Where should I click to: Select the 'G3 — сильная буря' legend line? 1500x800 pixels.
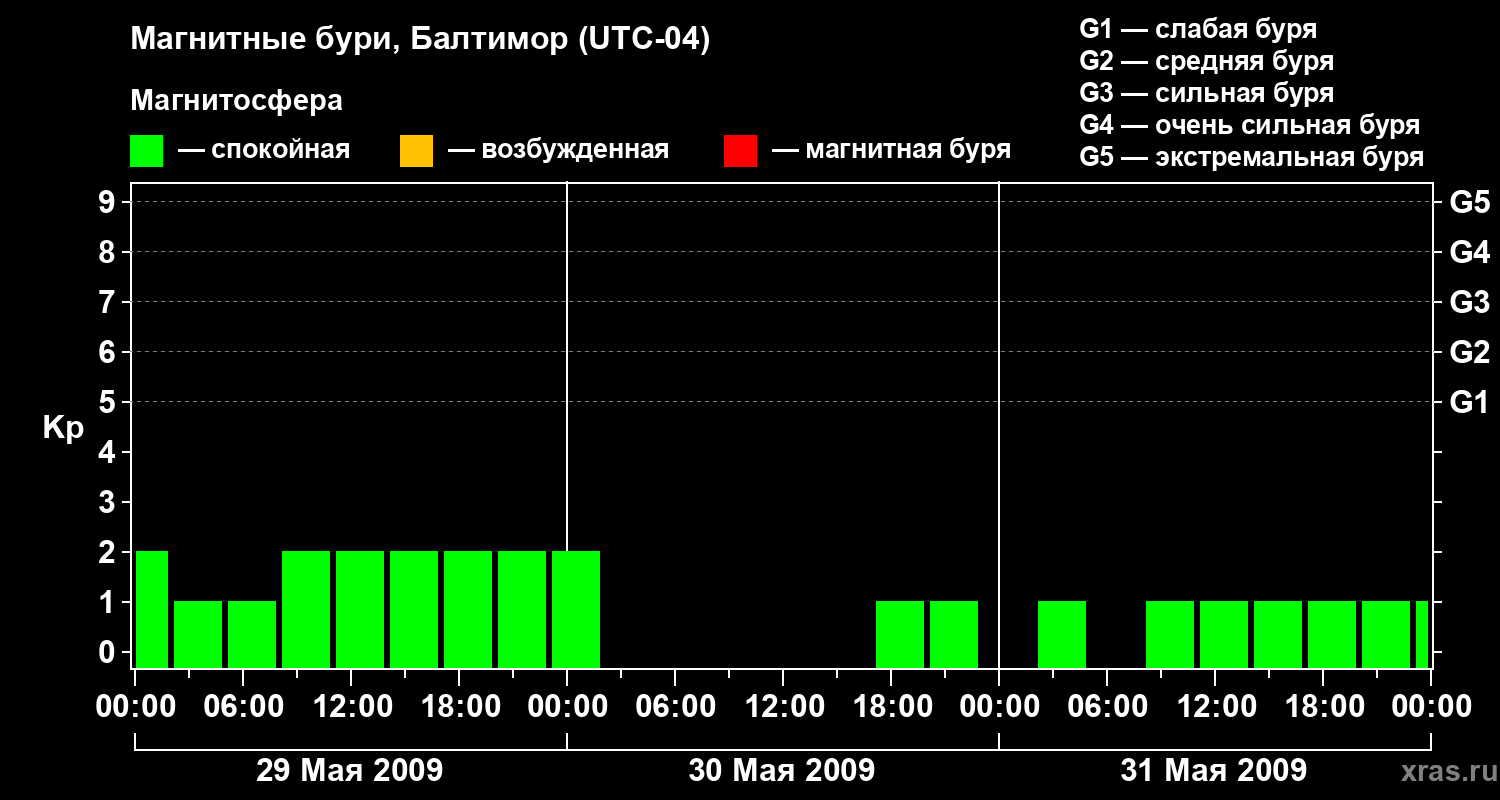click(1207, 93)
